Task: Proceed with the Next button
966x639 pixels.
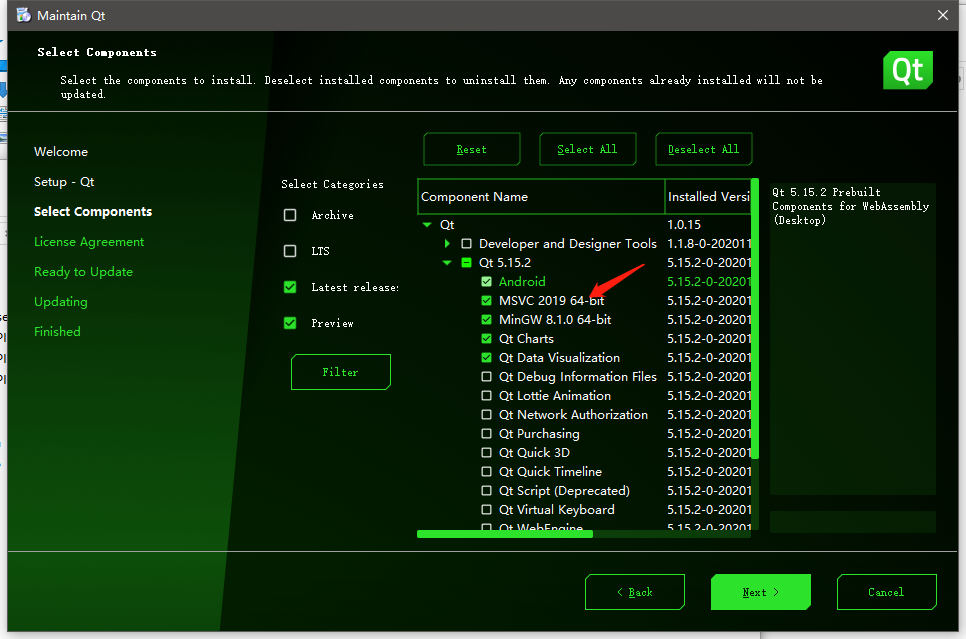Action: pos(761,592)
